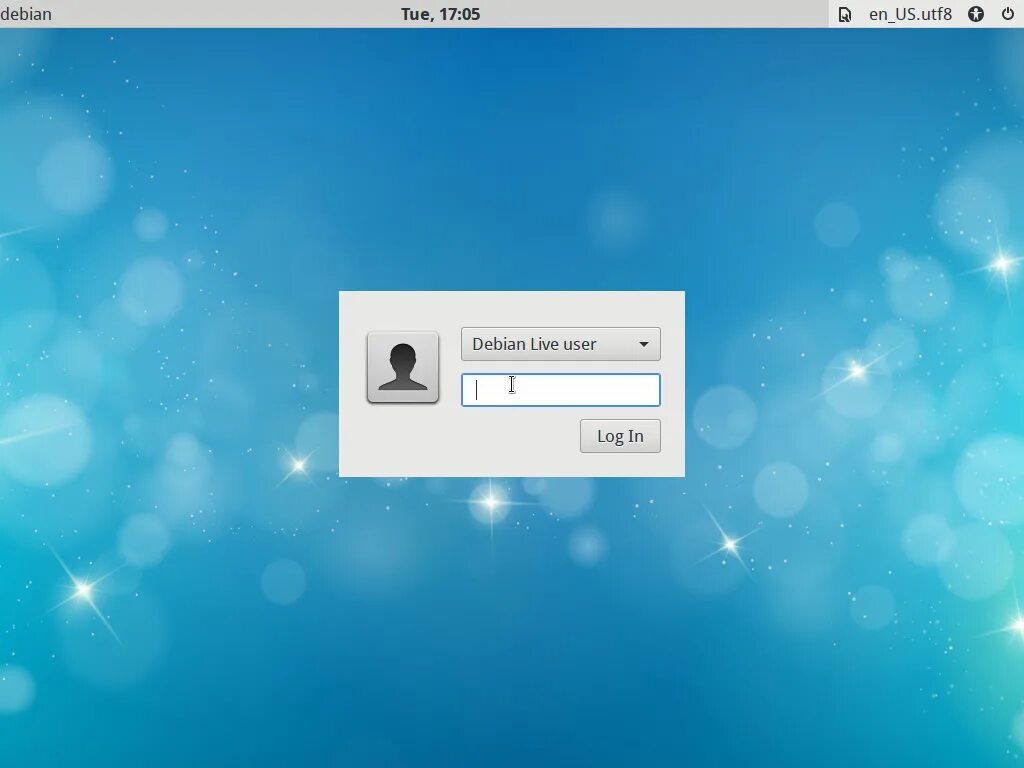The height and width of the screenshot is (768, 1024).
Task: Click the Tue, 17:05 clock
Action: (x=441, y=14)
